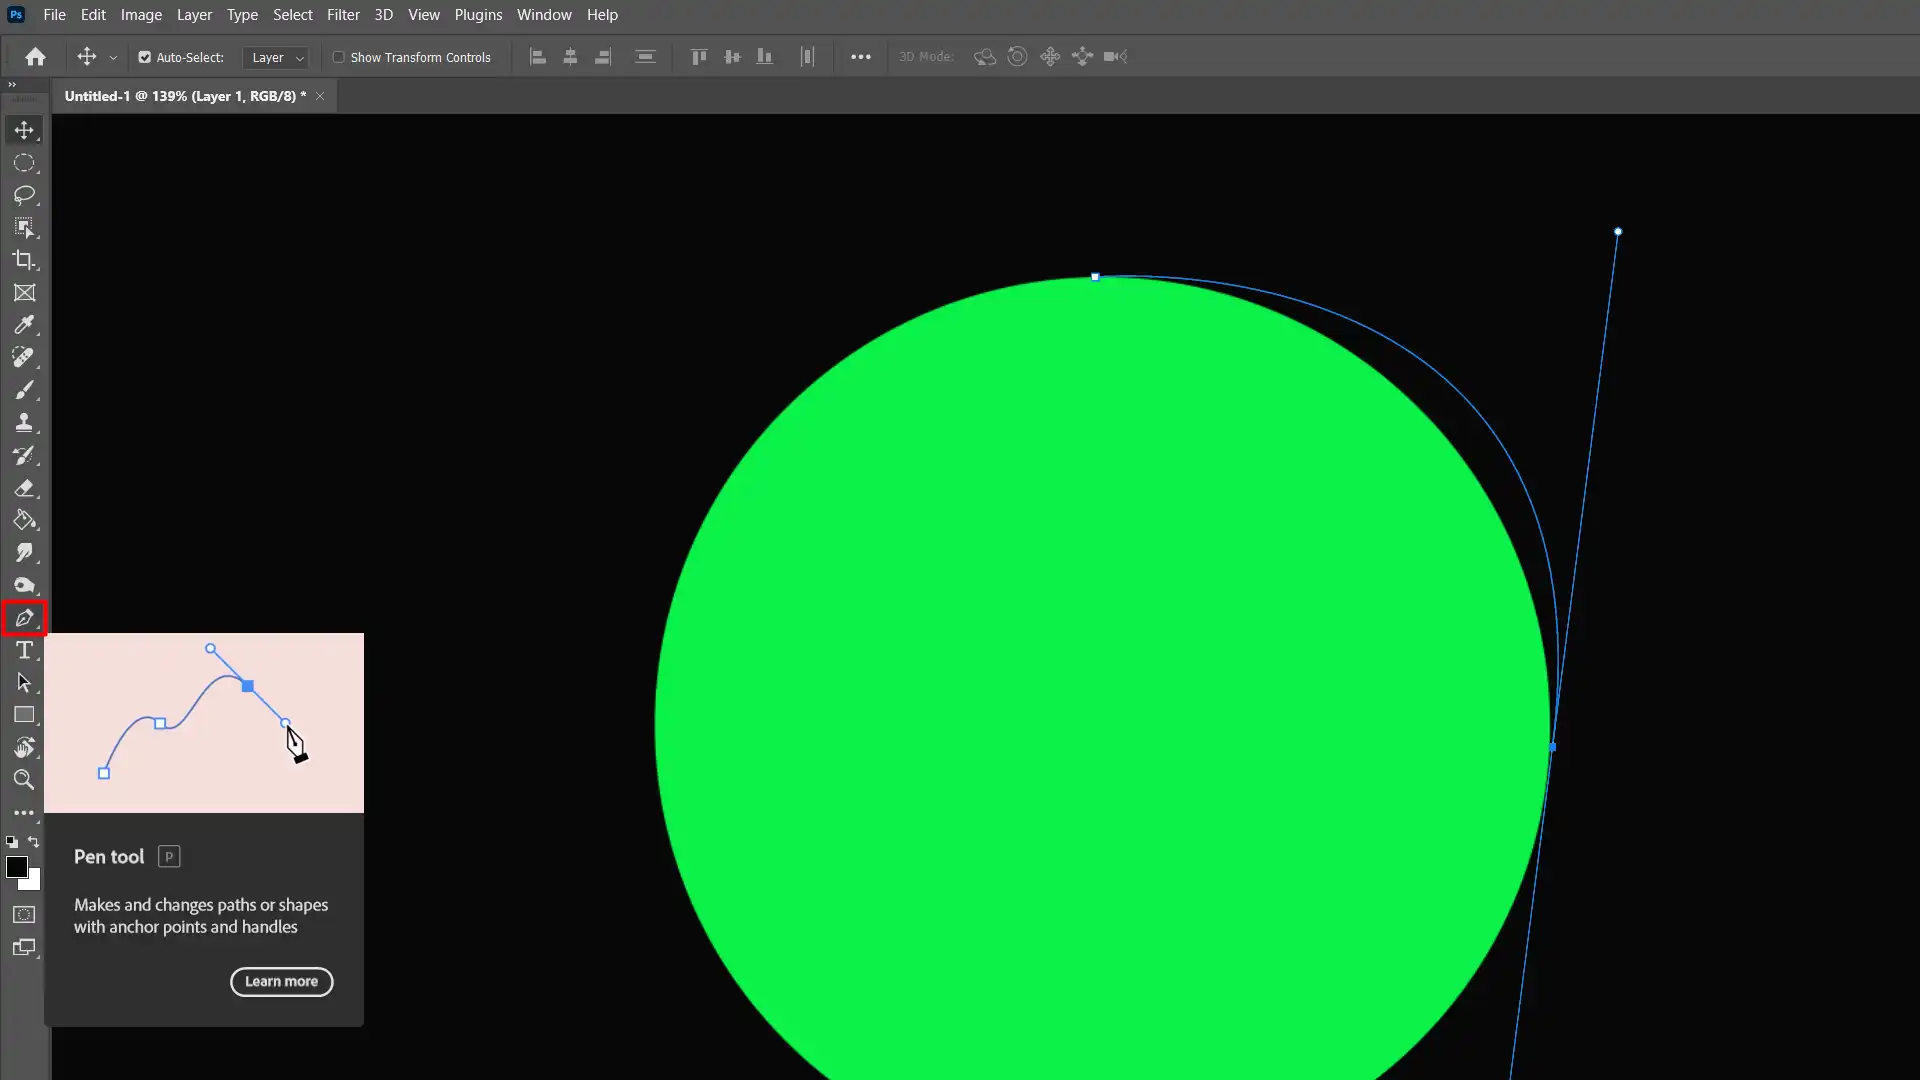Align right edges of layers
Viewport: 1920px width, 1080px height.
click(603, 57)
